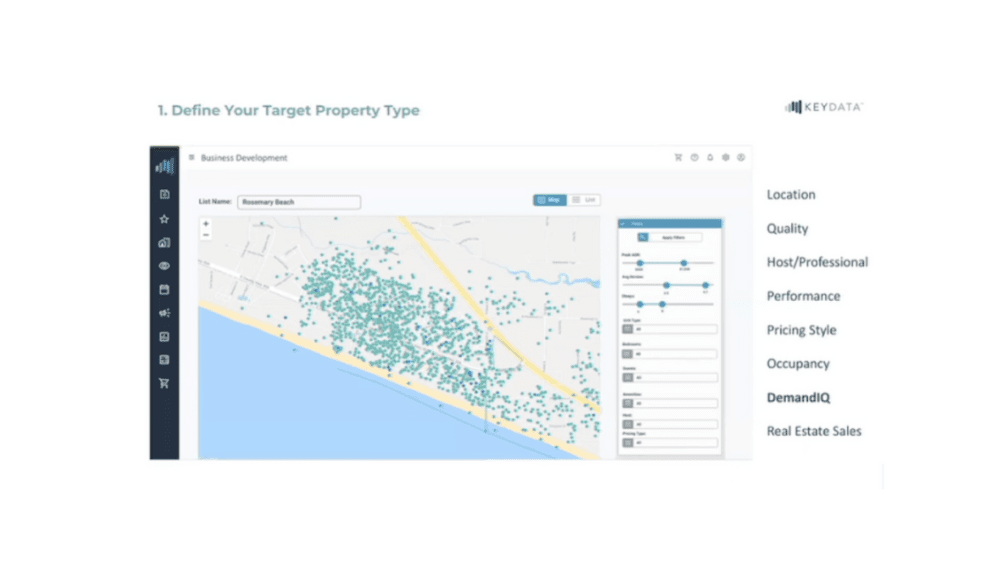Screen dimensions: 1000x563
Task: Open the house properties icon in sidebar
Action: pyautogui.click(x=165, y=242)
